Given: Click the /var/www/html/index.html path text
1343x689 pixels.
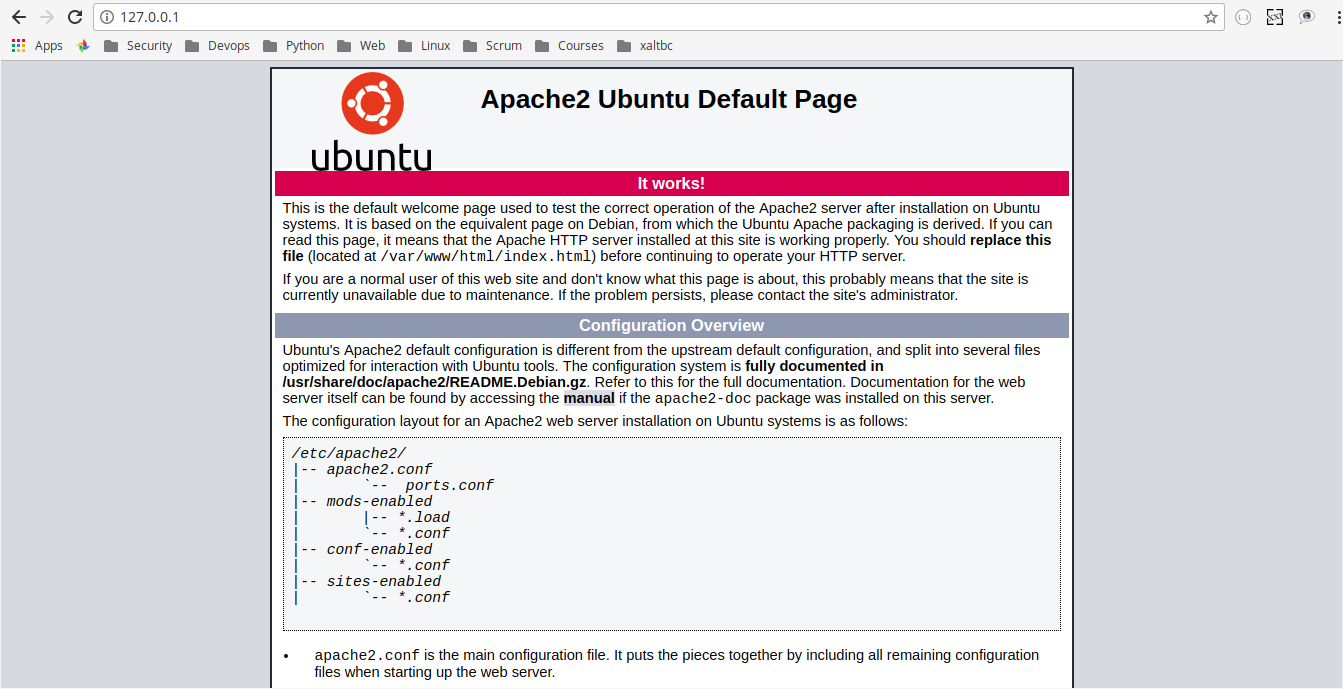Looking at the screenshot, I should click(488, 257).
